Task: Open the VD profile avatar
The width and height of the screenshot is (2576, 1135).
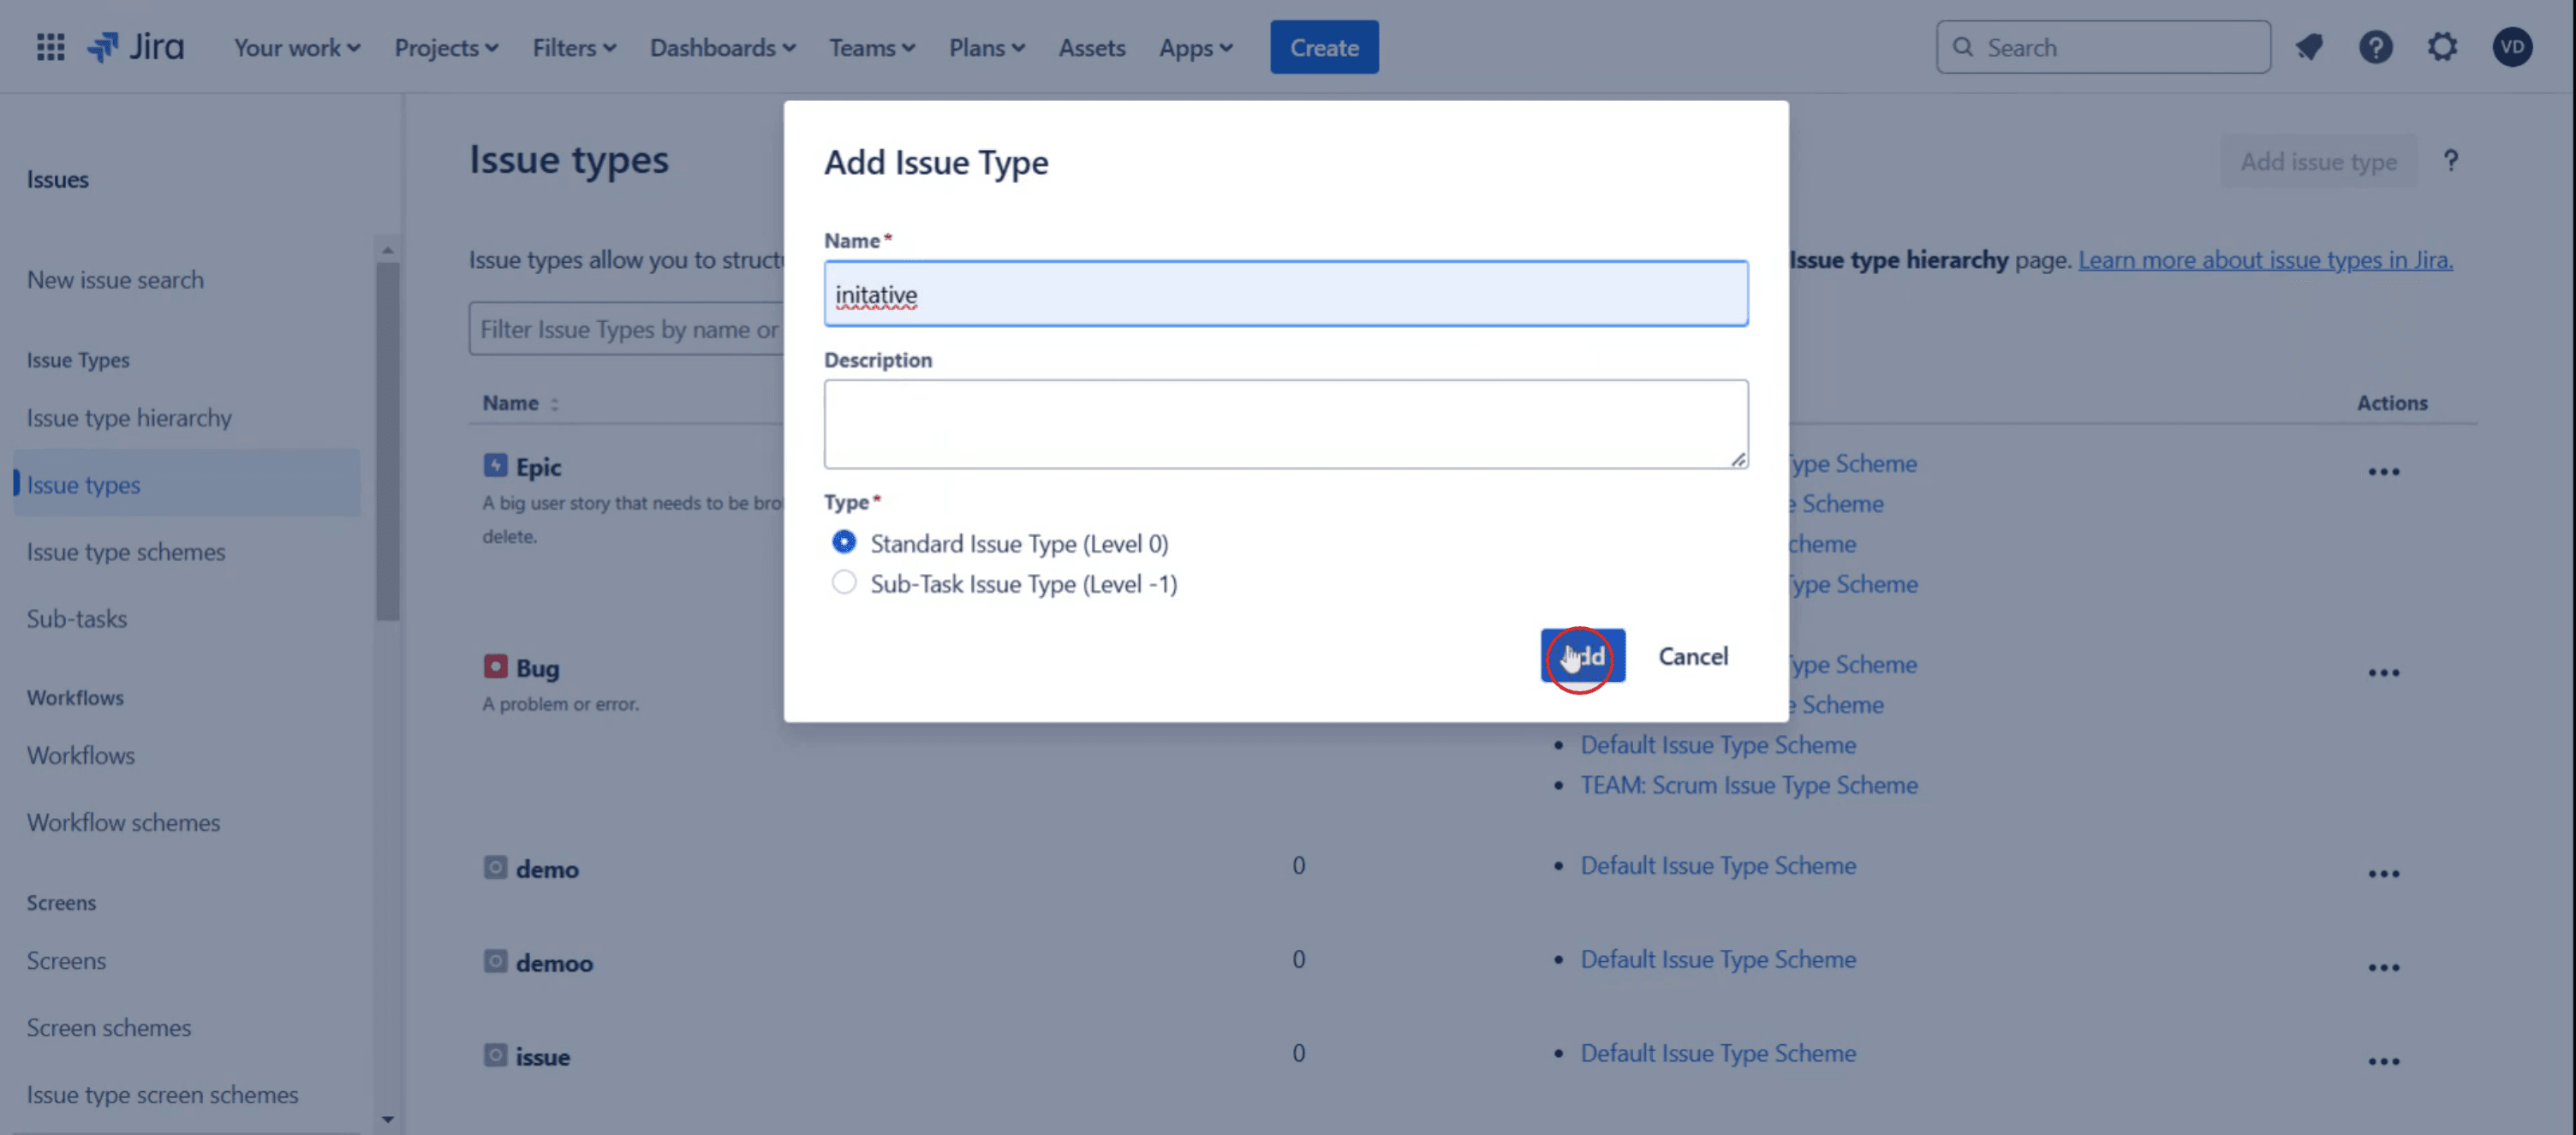Action: tap(2512, 47)
